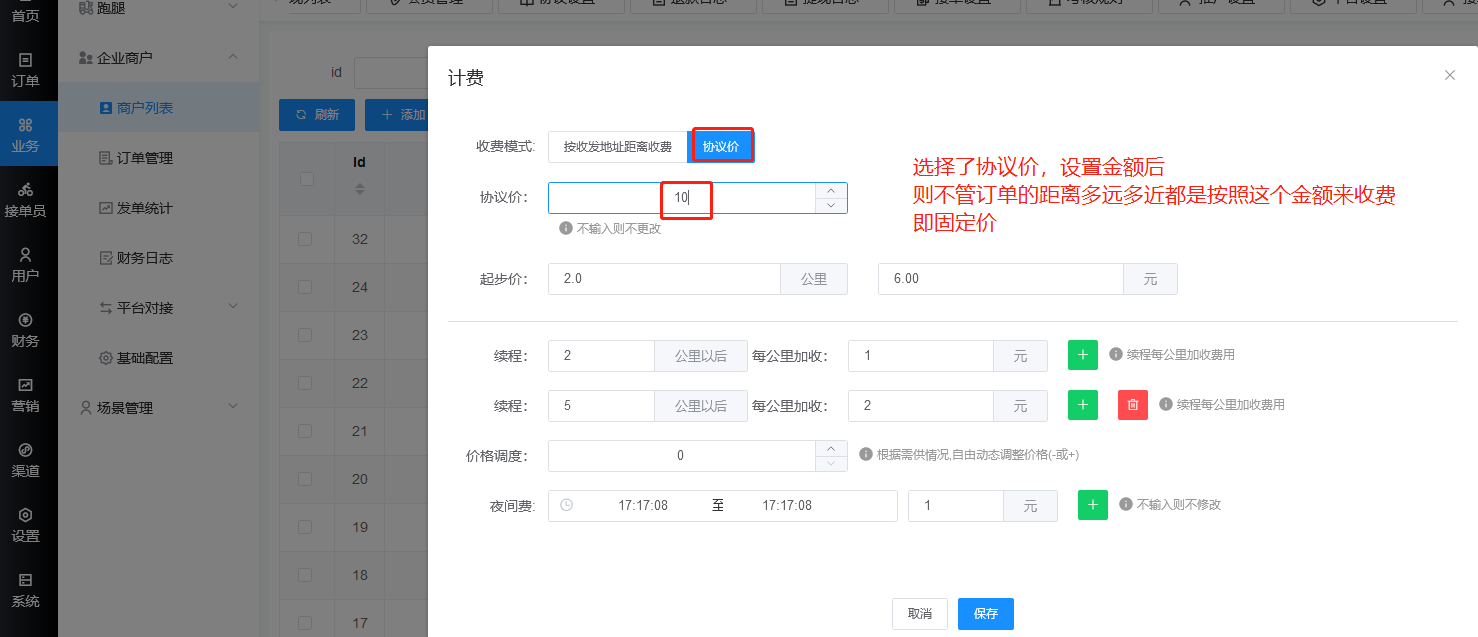Collapse the 企业商户 menu group
1478x637 pixels.
pyautogui.click(x=233, y=57)
